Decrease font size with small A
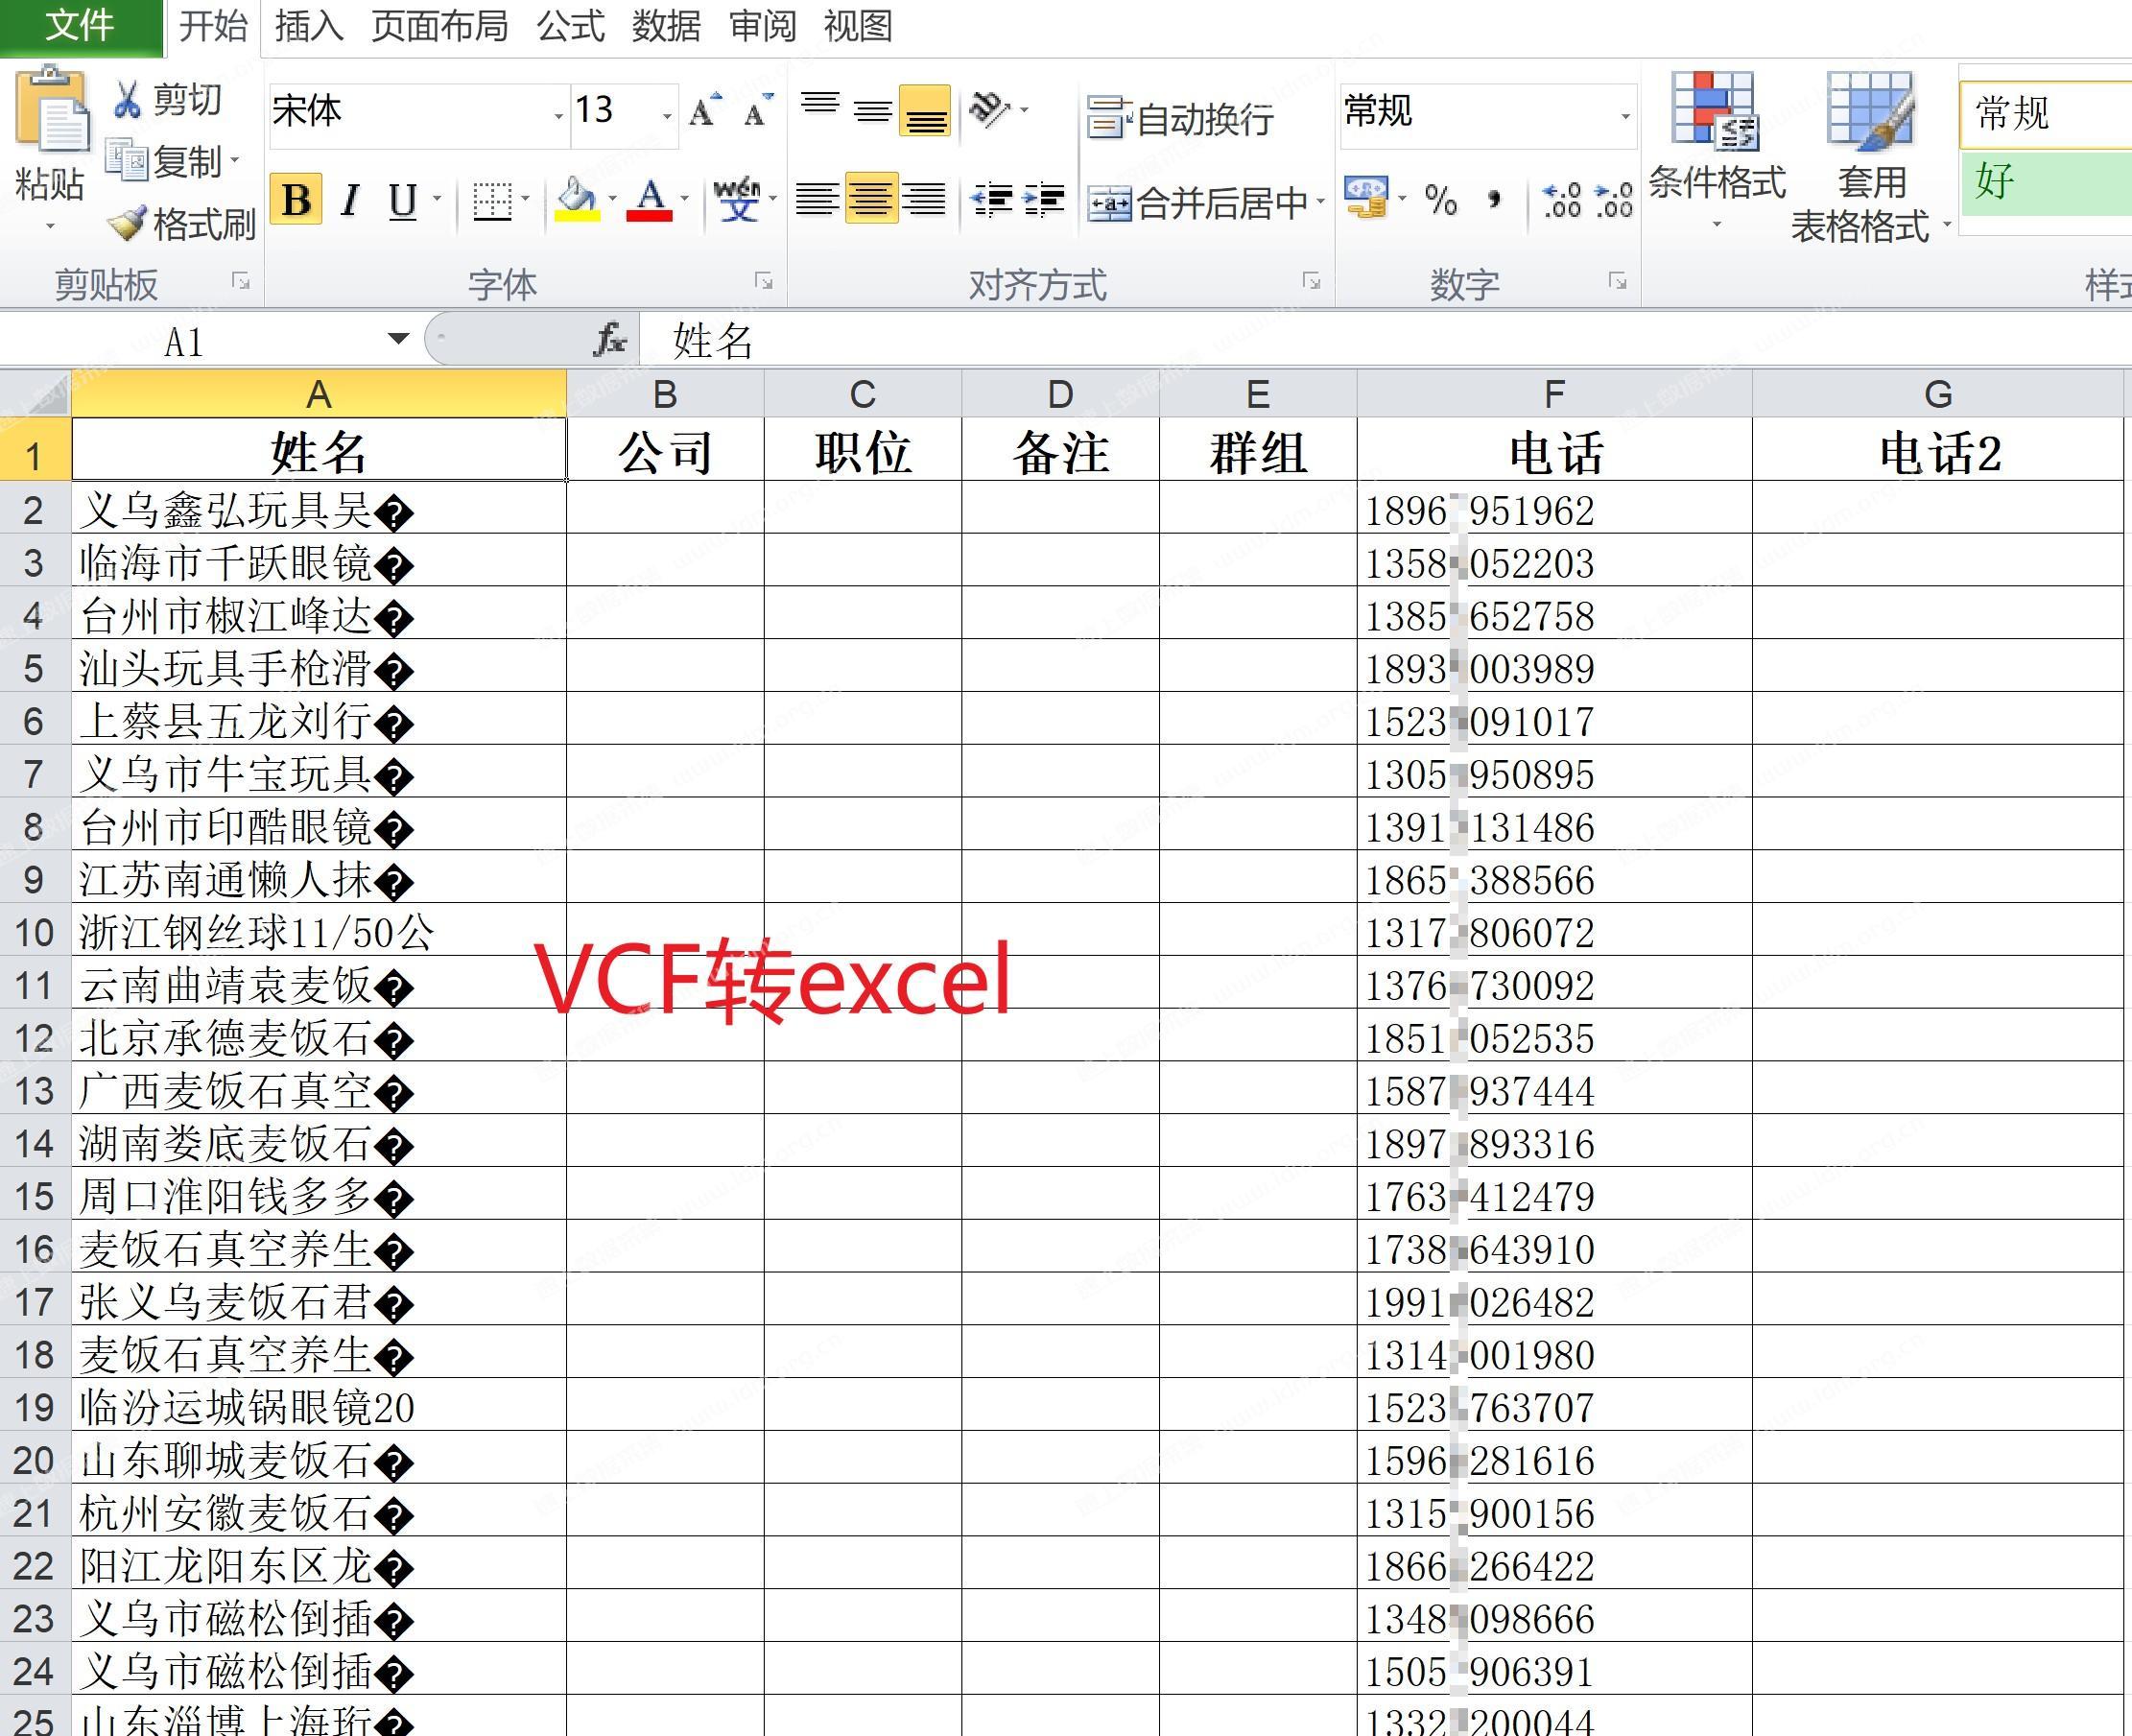This screenshot has width=2132, height=1736. [758, 111]
